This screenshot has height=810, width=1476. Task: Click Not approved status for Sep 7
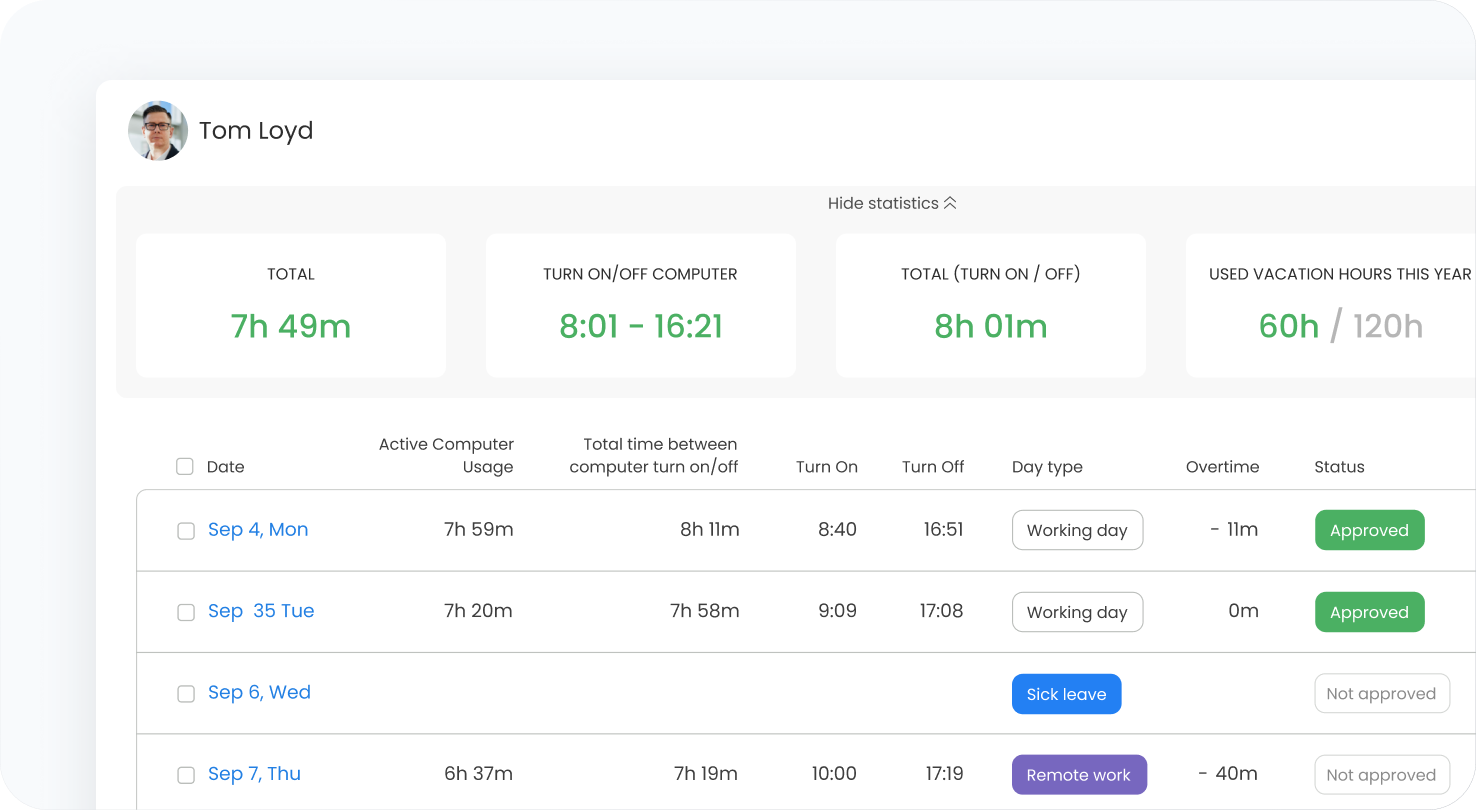click(1381, 775)
